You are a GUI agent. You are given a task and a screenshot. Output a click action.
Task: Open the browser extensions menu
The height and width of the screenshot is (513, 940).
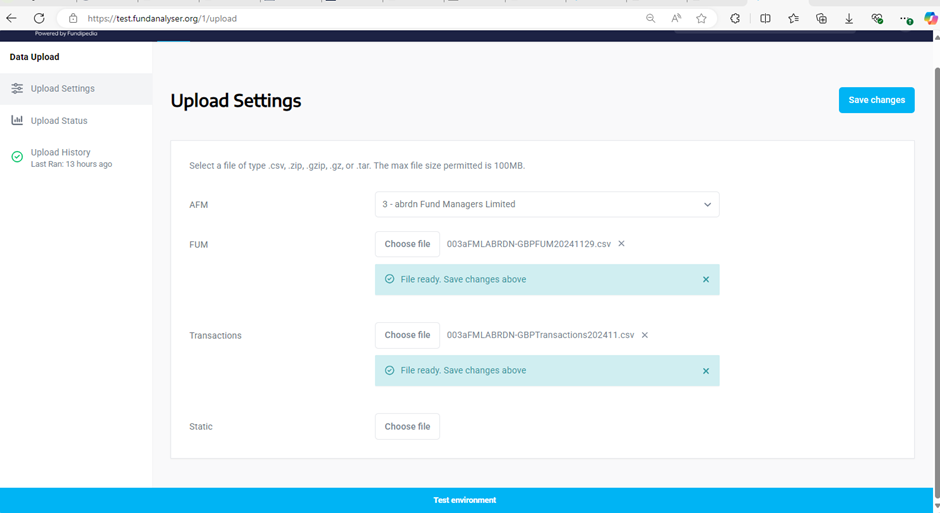[x=735, y=18]
